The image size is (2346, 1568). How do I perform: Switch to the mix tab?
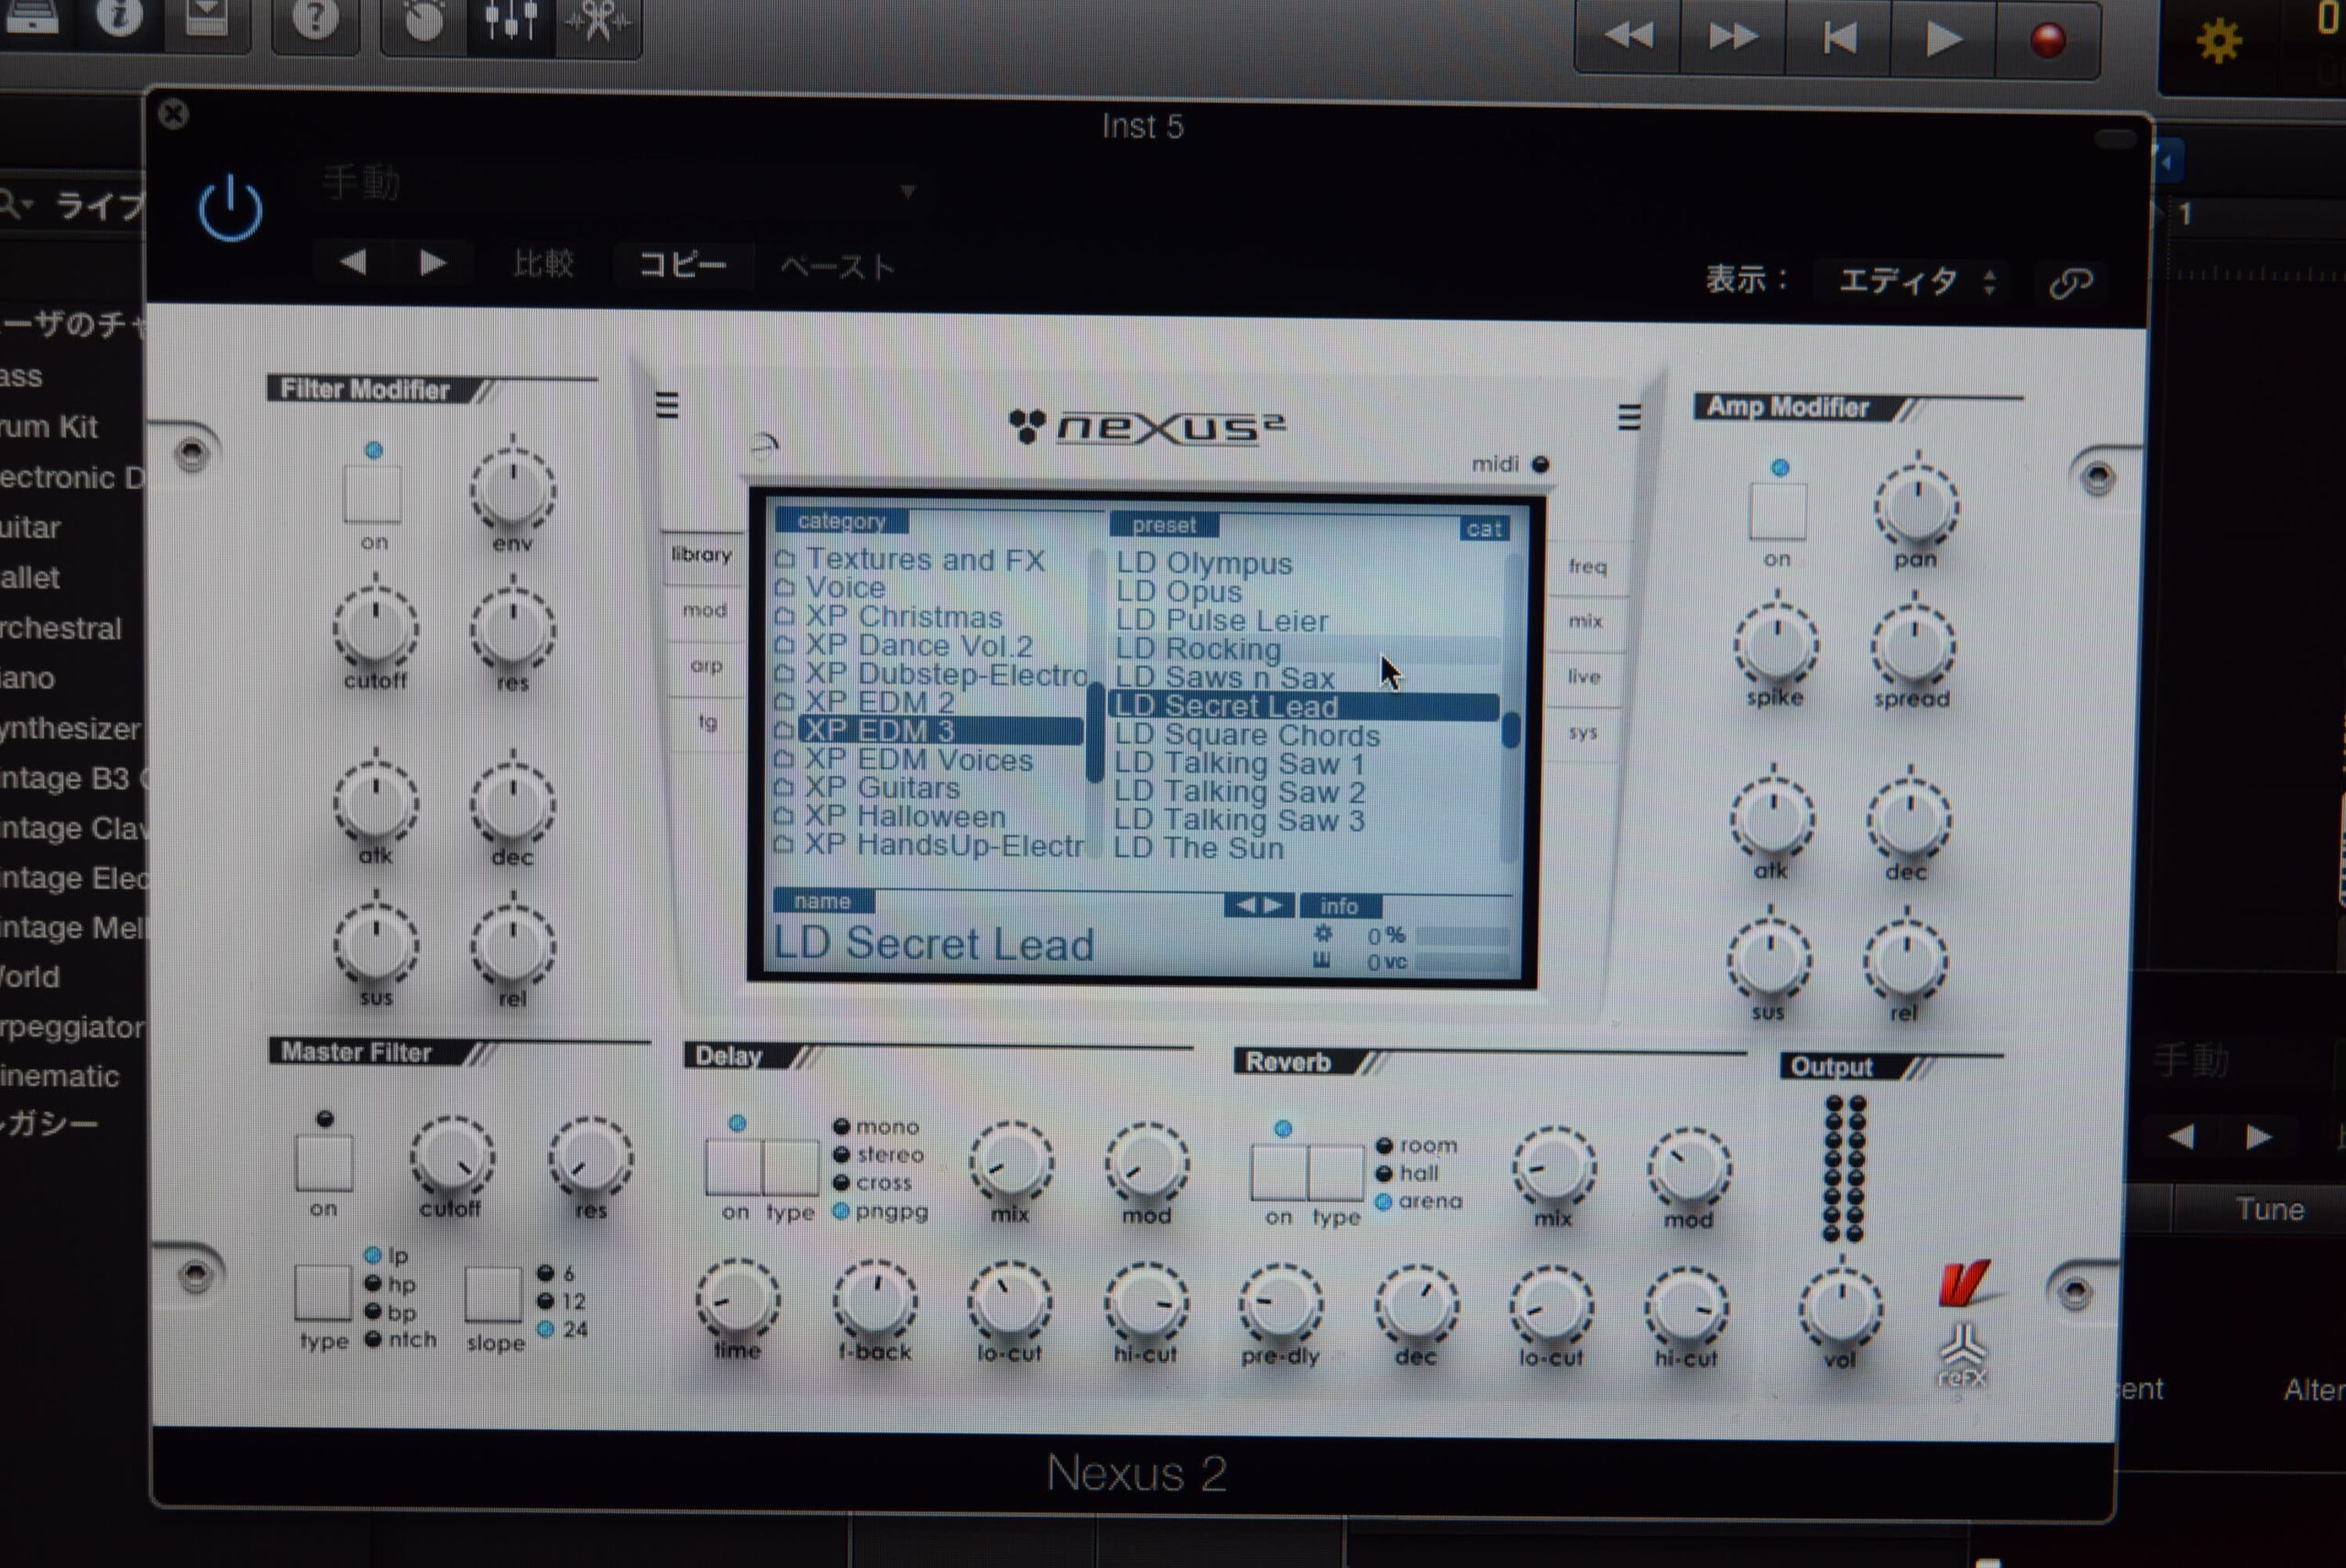[x=1585, y=621]
